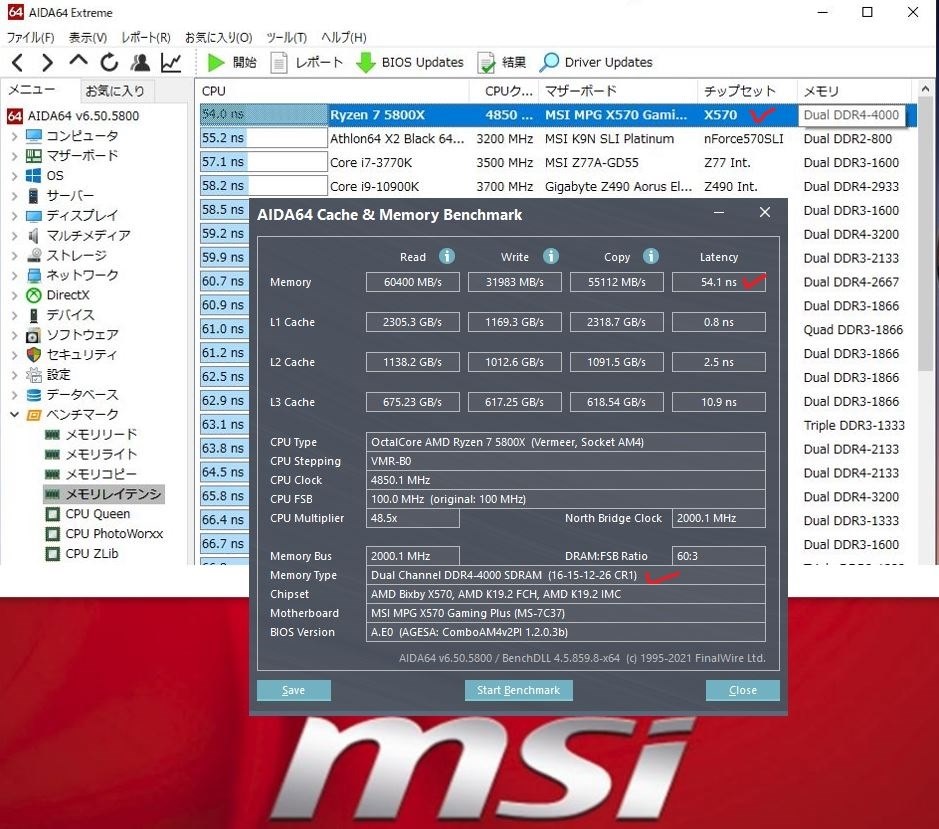Expand マルチメディア tree node
939x829 pixels.
14,235
